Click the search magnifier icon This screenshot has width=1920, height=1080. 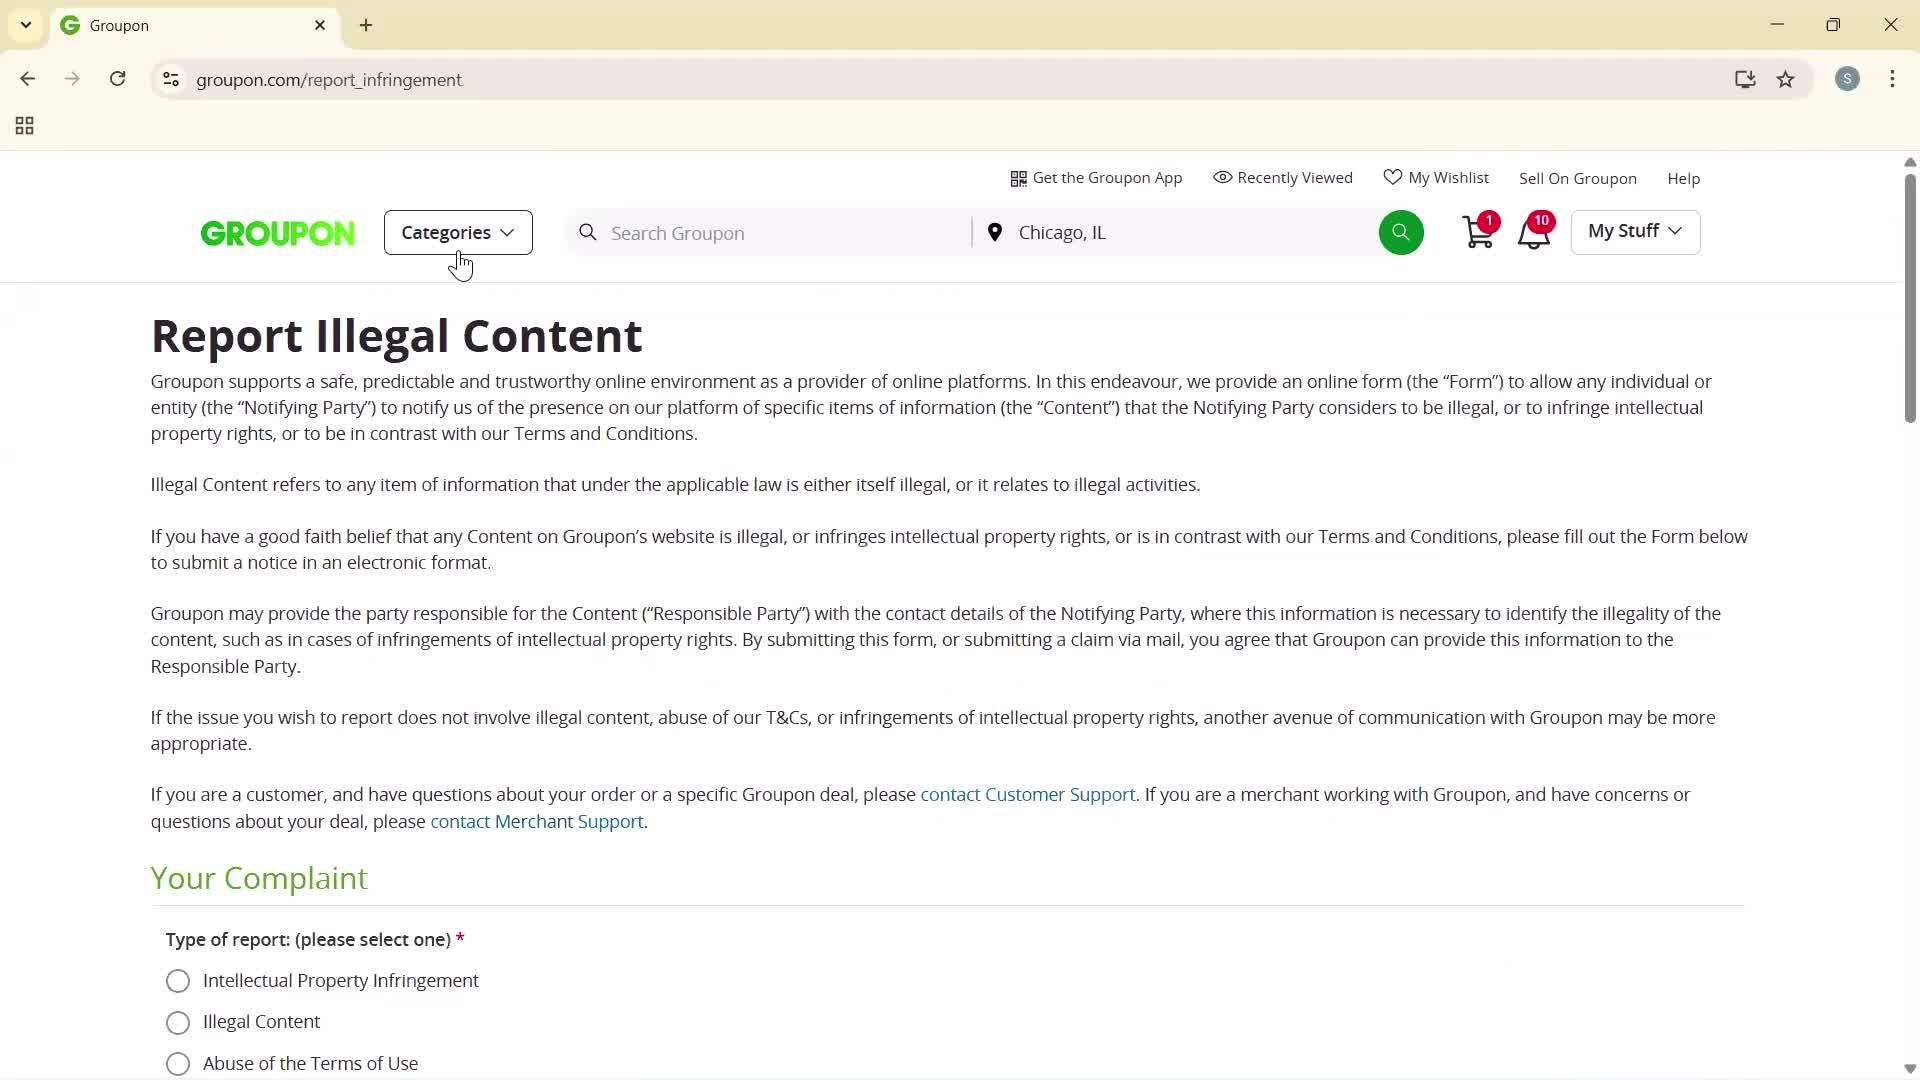click(x=1400, y=232)
